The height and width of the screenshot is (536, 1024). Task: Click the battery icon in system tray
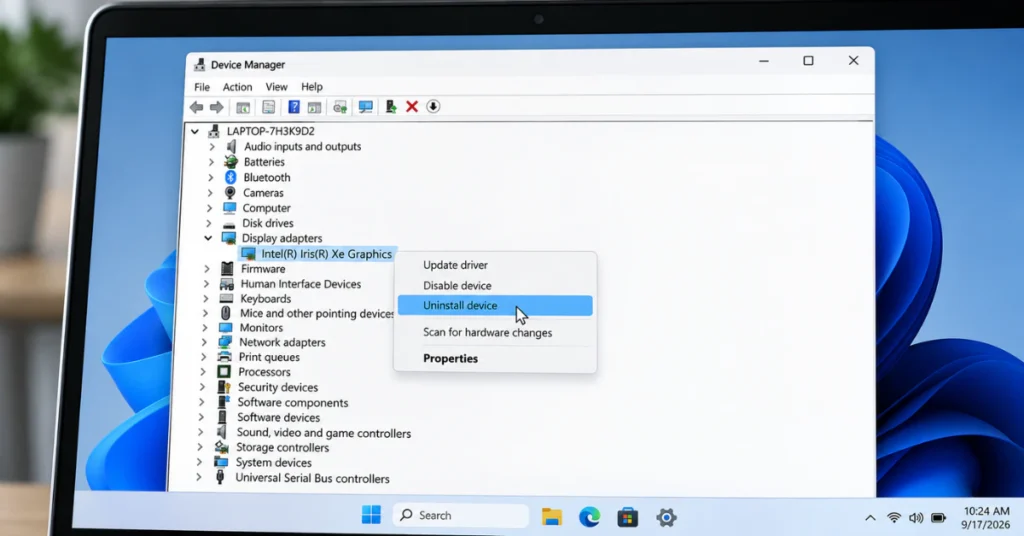(938, 518)
